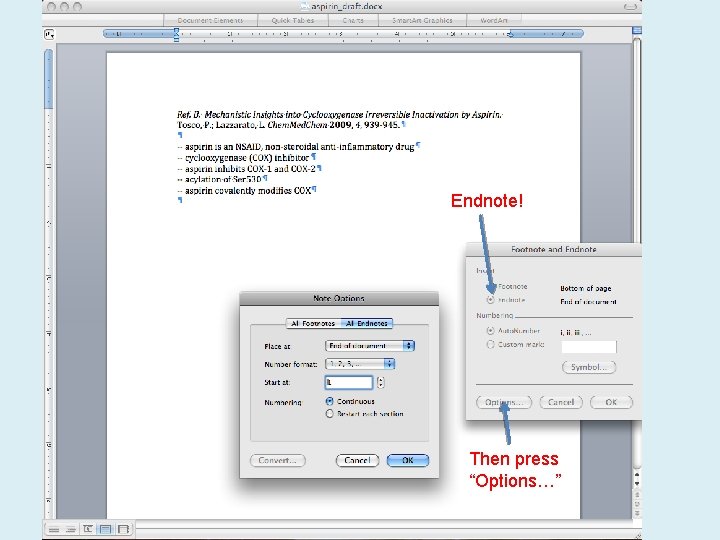720x540 pixels.
Task: Switch to All Endnotes tab
Action: (x=366, y=323)
